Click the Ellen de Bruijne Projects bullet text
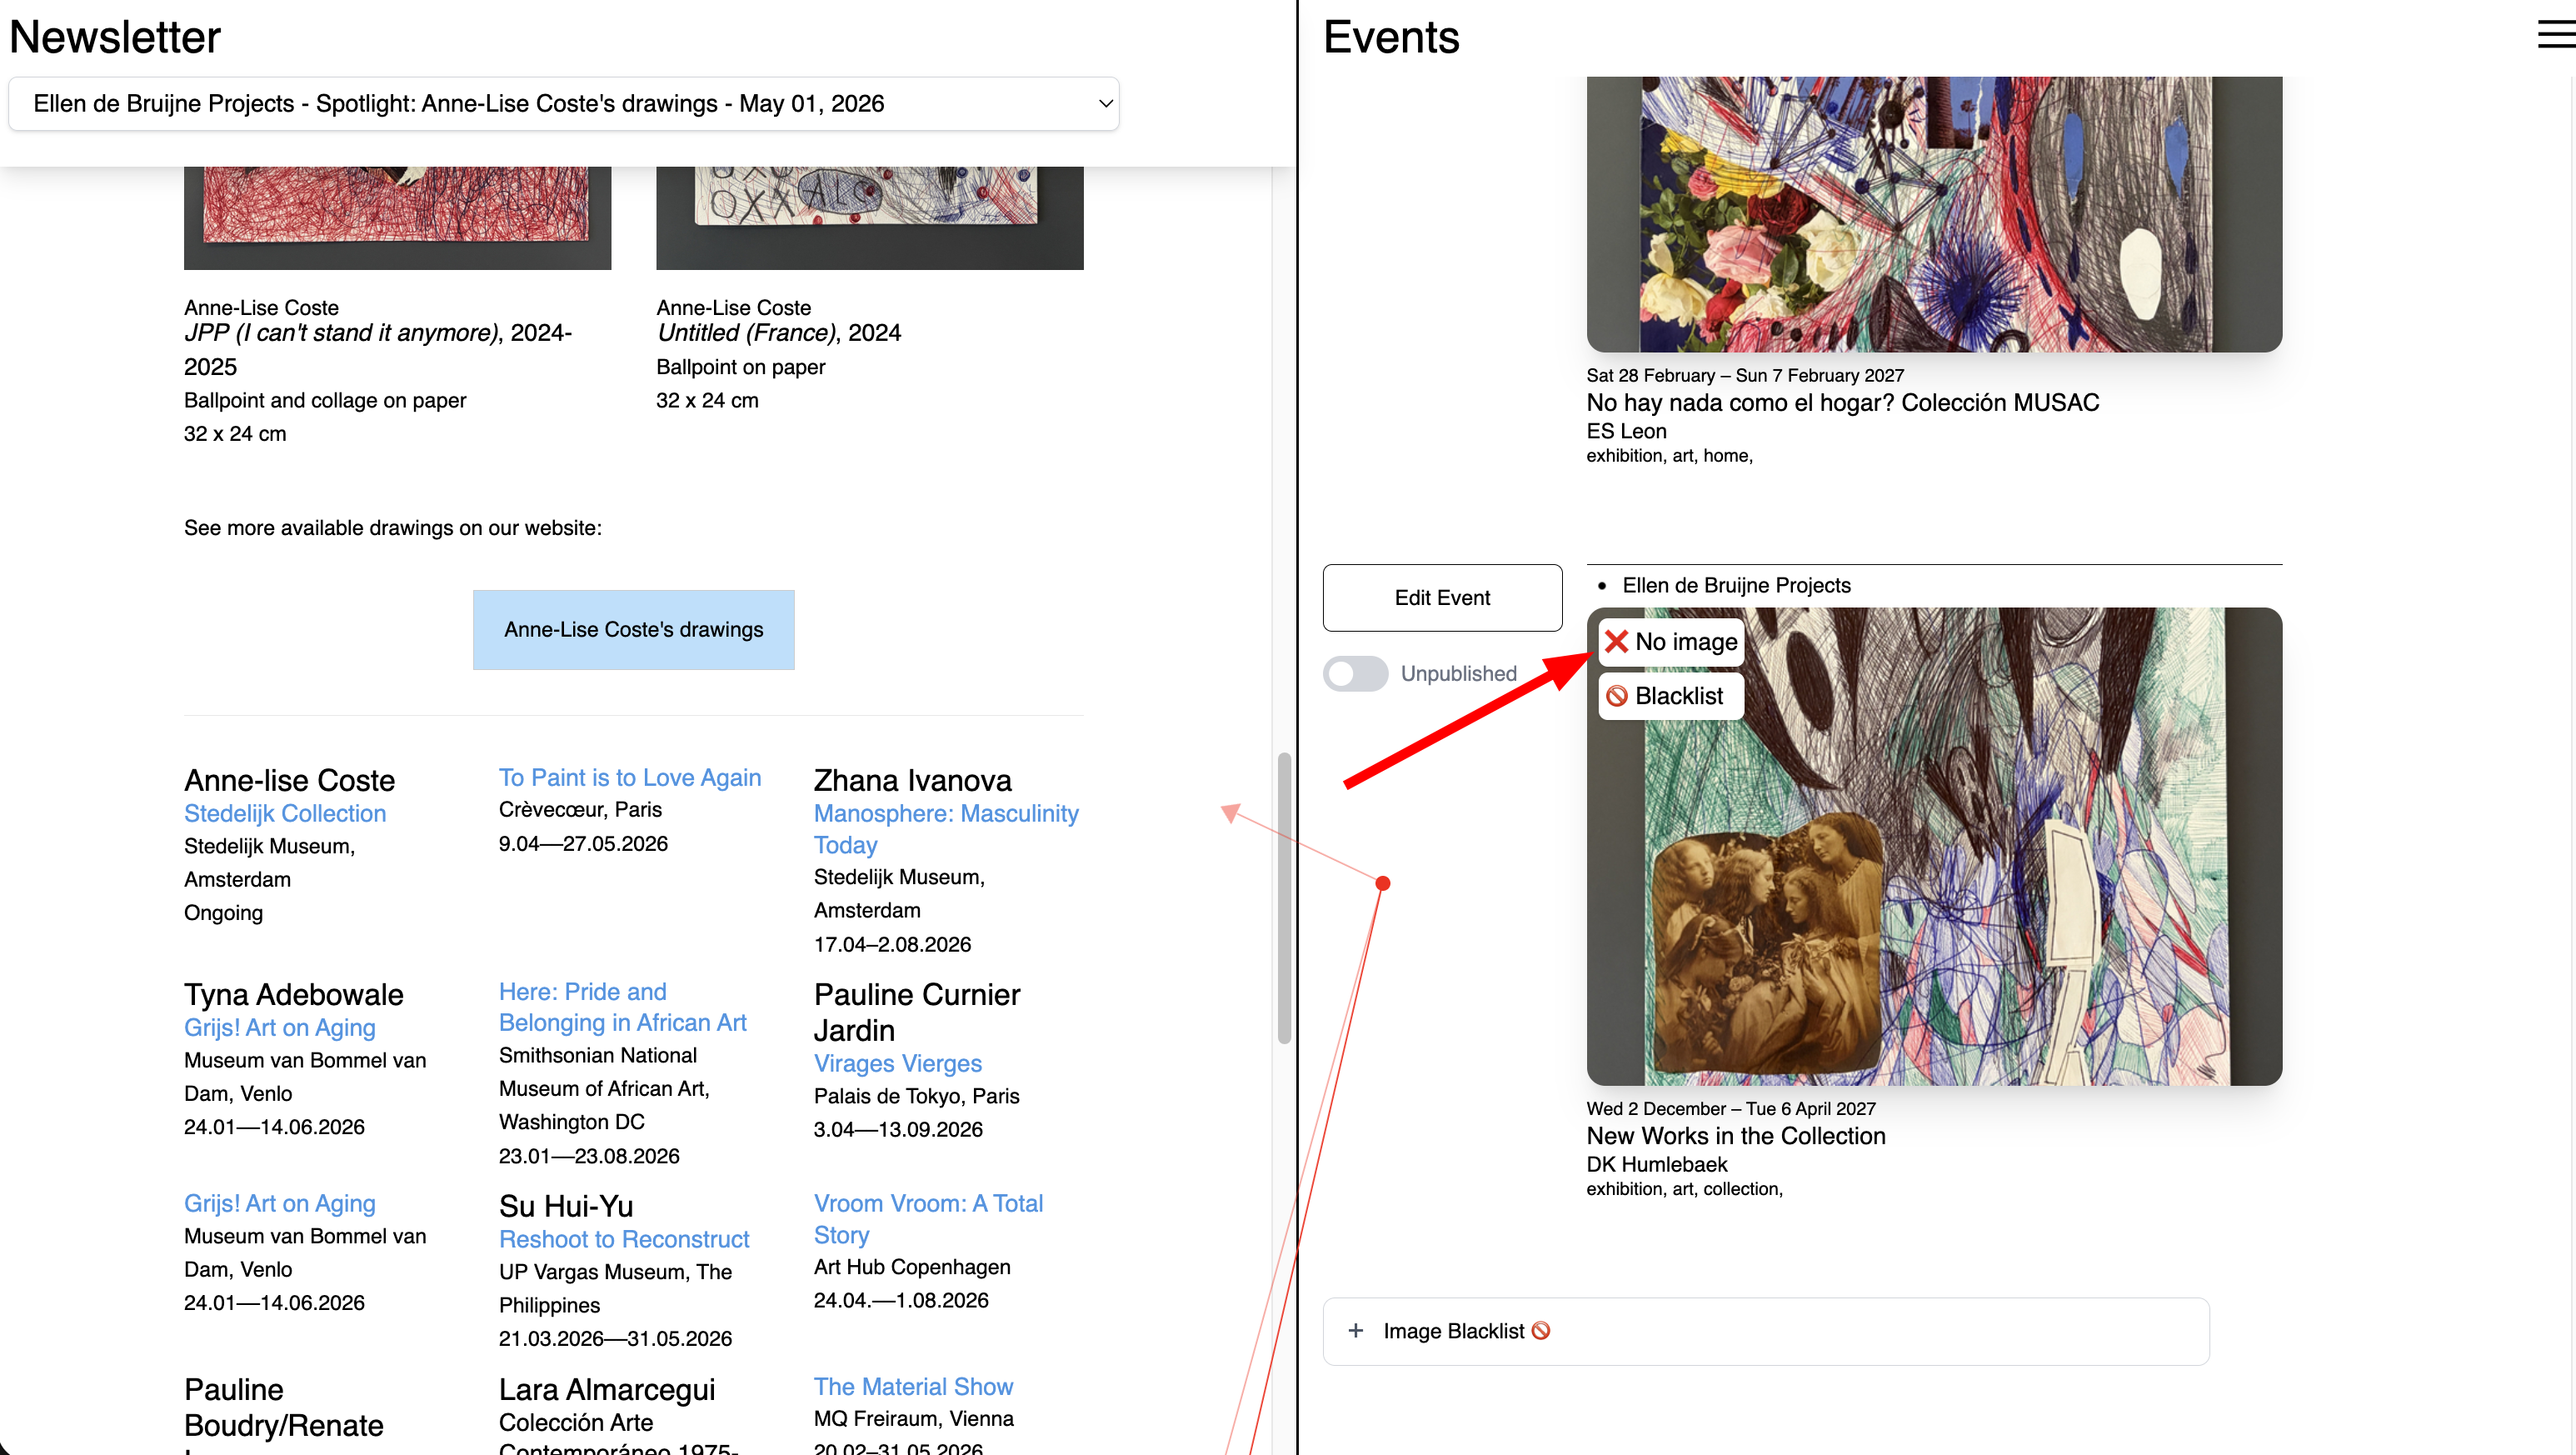This screenshot has width=2576, height=1455. 1737,586
